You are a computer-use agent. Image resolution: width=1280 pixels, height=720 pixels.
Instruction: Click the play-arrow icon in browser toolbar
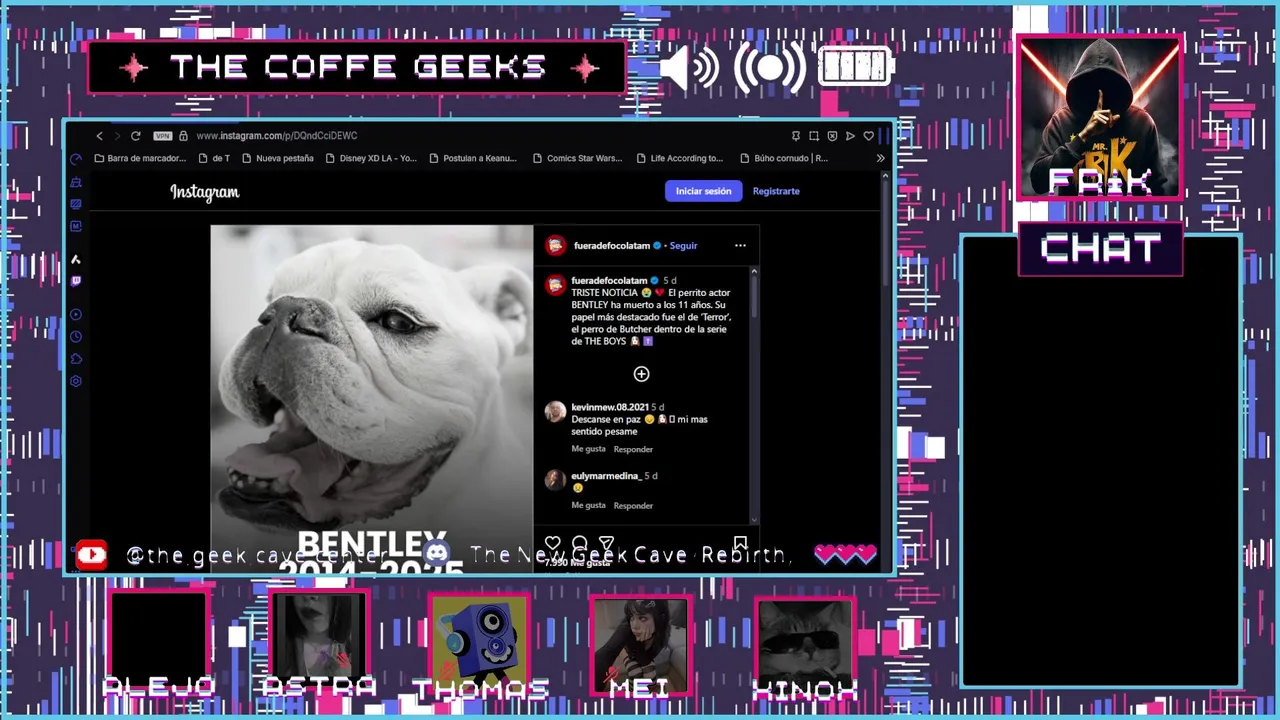(x=850, y=136)
